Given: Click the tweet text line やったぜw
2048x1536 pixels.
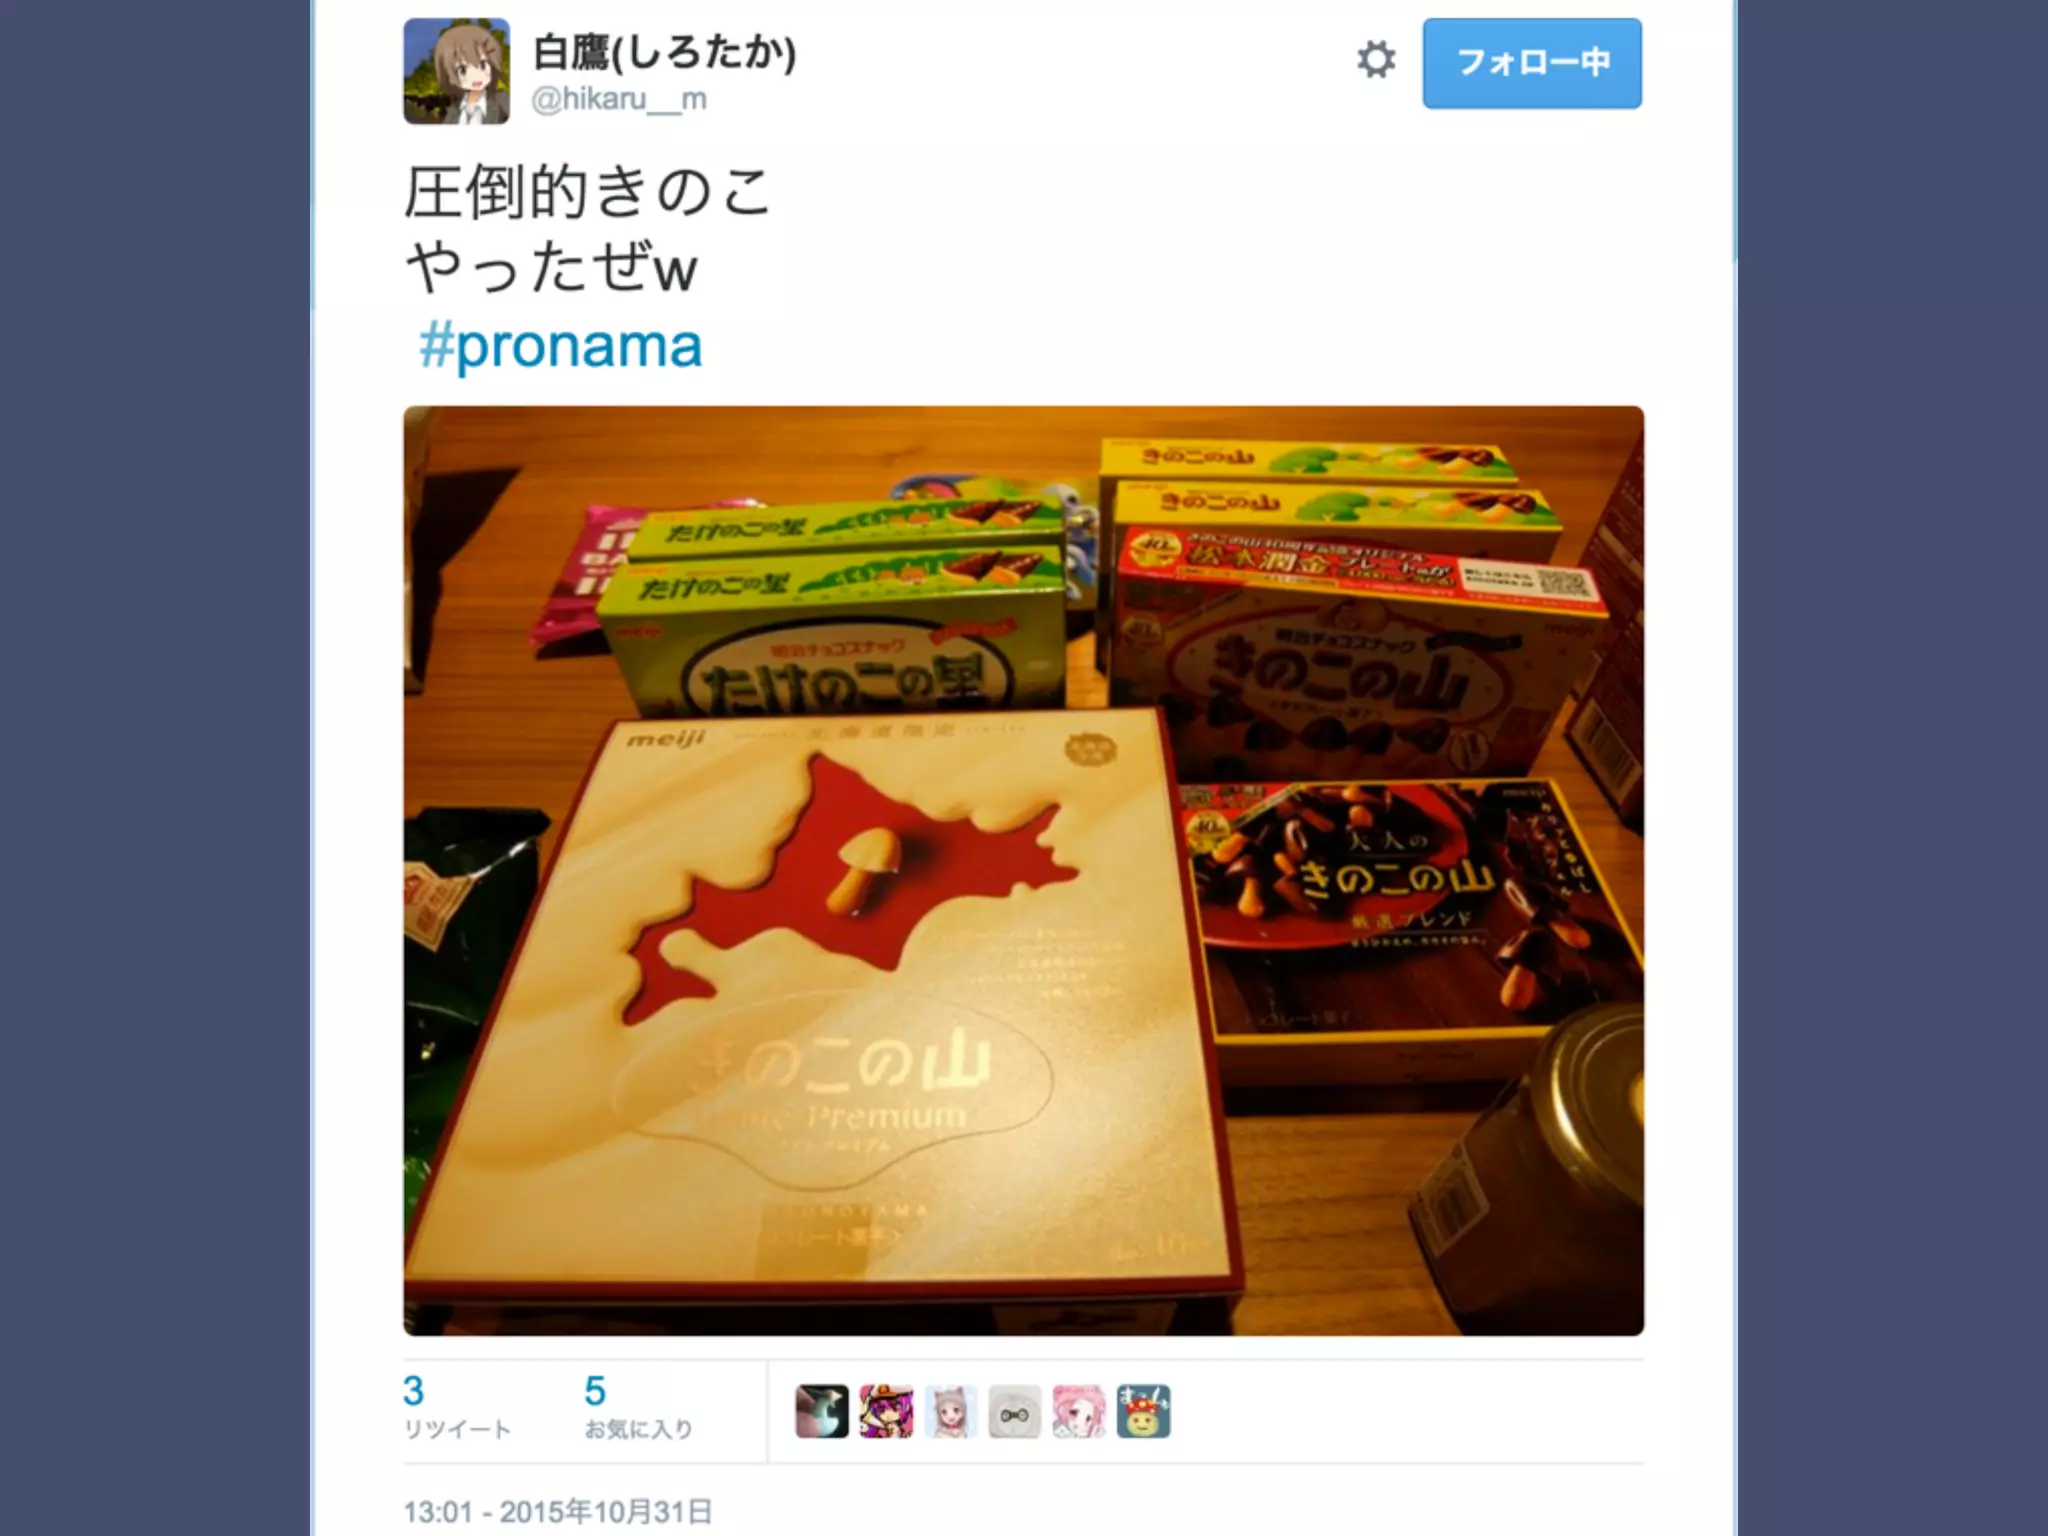Looking at the screenshot, I should [551, 268].
